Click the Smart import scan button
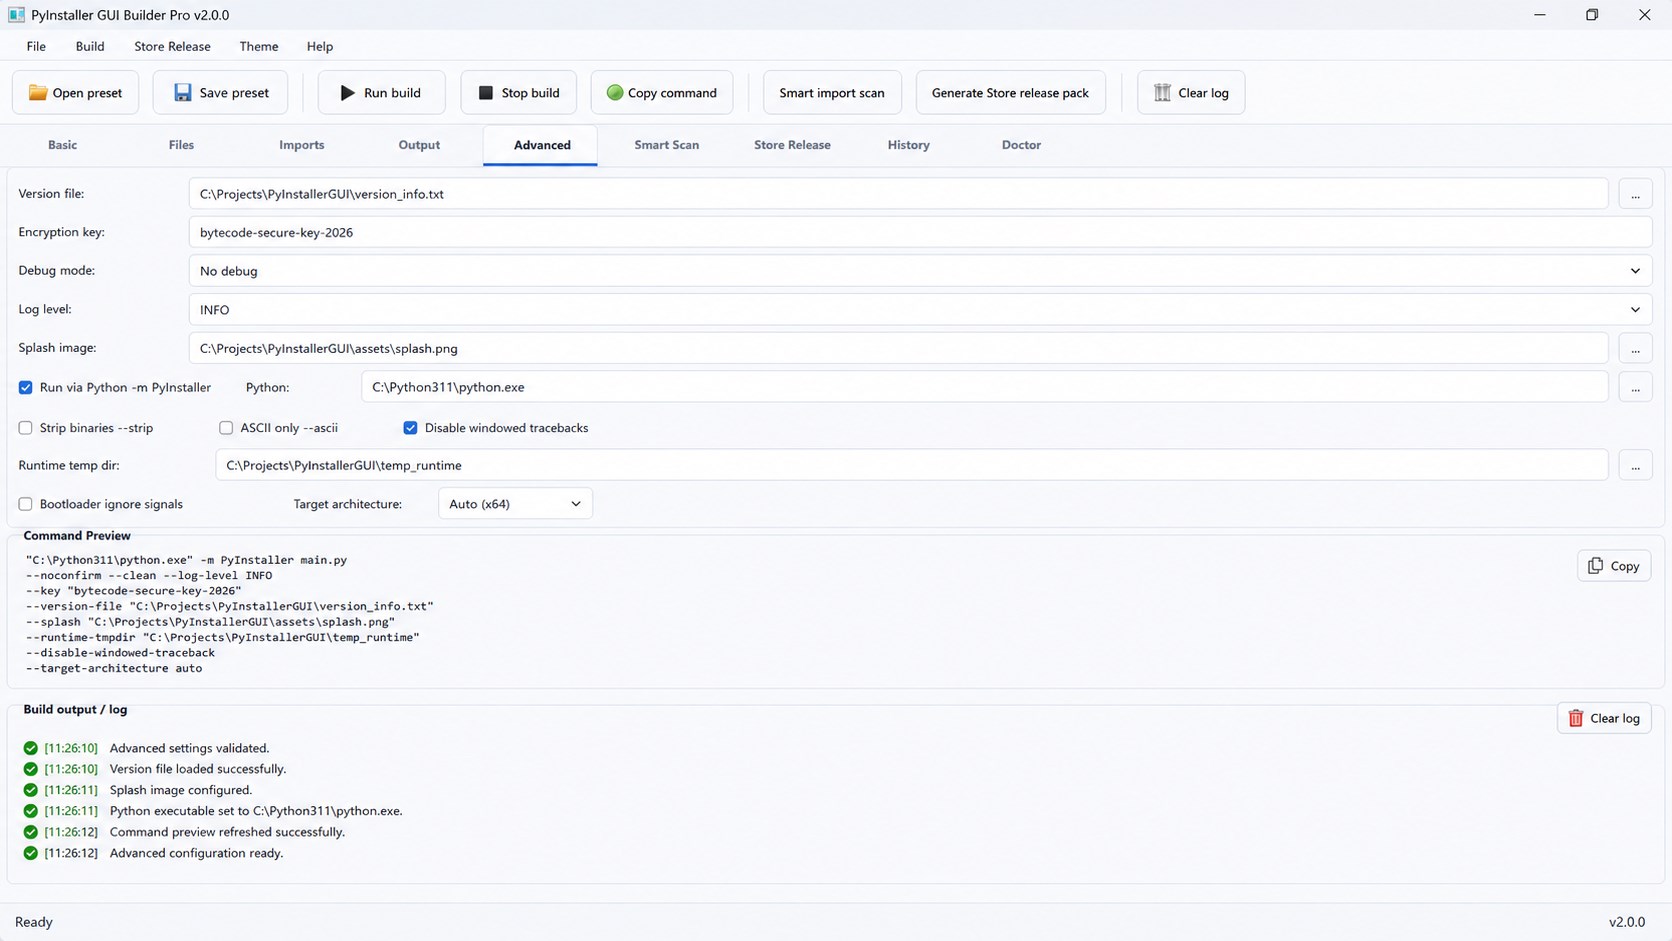The width and height of the screenshot is (1672, 941). pyautogui.click(x=832, y=93)
